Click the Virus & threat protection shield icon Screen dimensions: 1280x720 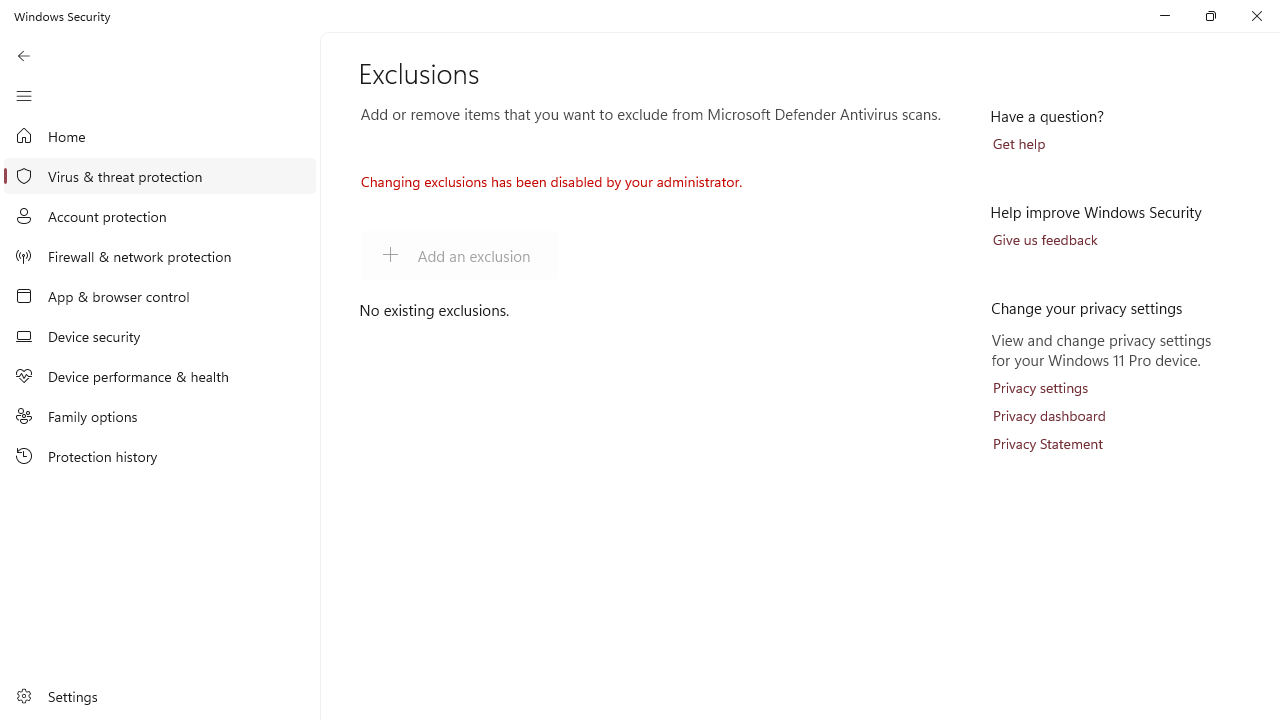pos(24,176)
